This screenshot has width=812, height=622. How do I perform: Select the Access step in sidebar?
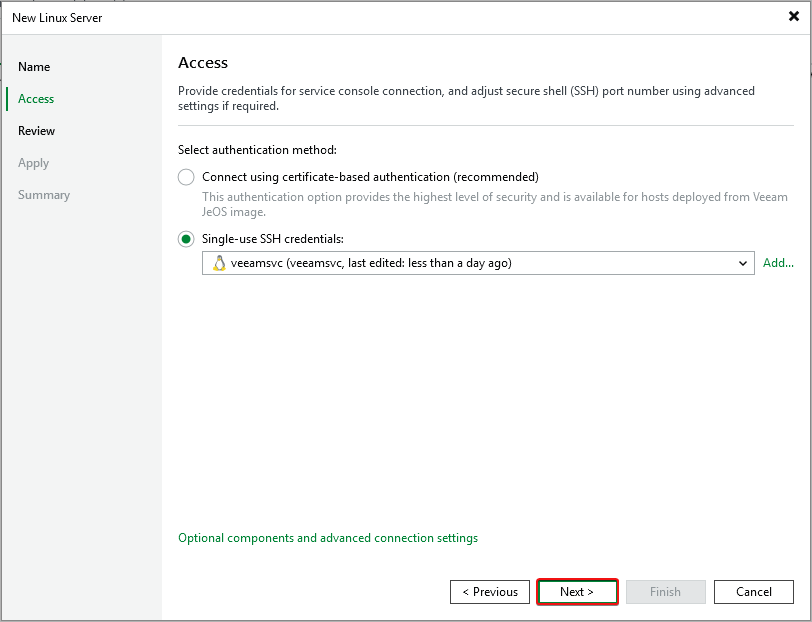pos(36,99)
